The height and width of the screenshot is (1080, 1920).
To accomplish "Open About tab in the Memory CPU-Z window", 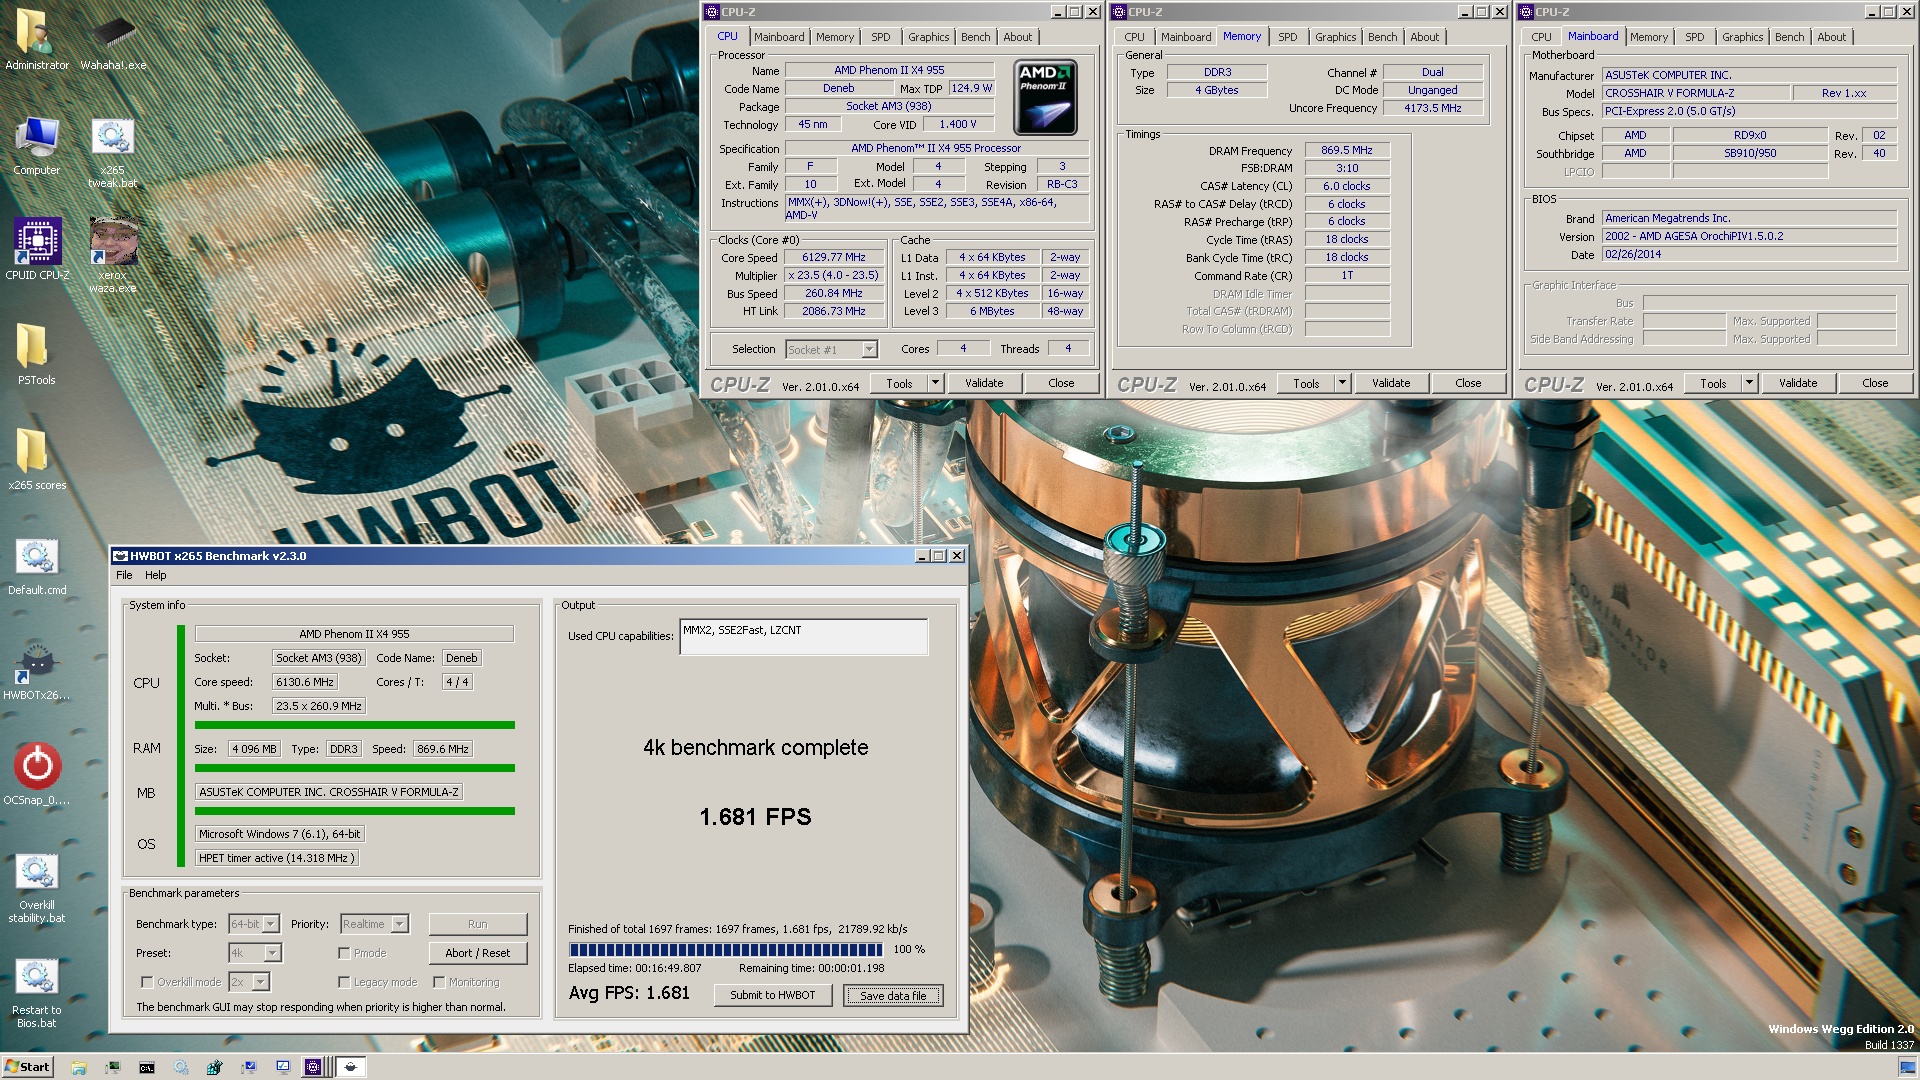I will coord(1425,37).
